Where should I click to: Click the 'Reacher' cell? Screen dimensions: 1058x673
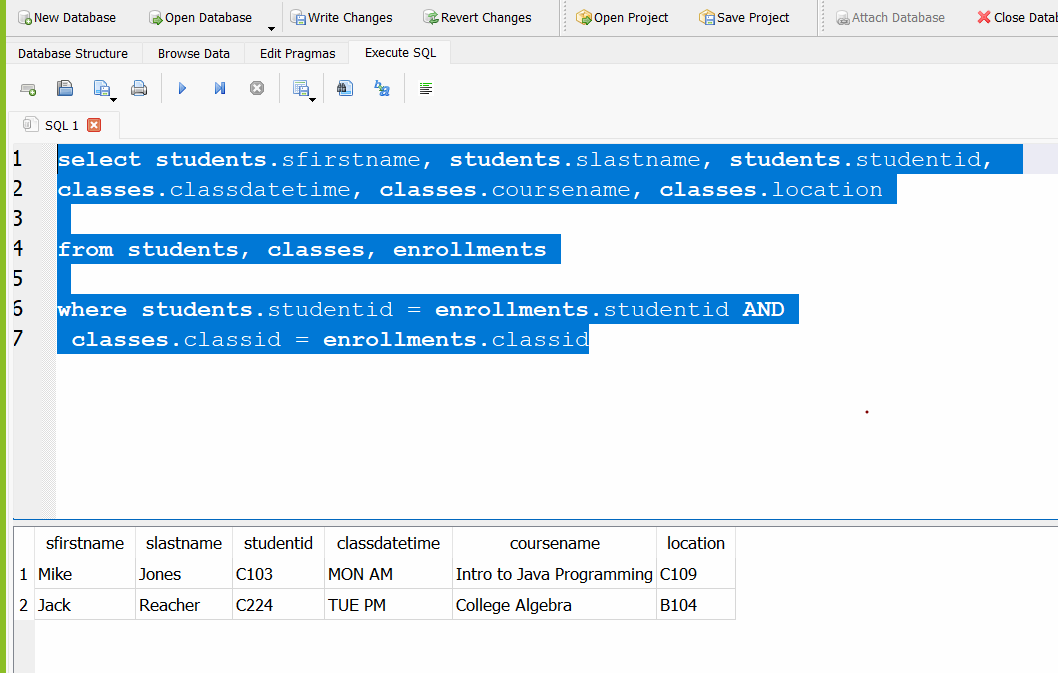[184, 605]
